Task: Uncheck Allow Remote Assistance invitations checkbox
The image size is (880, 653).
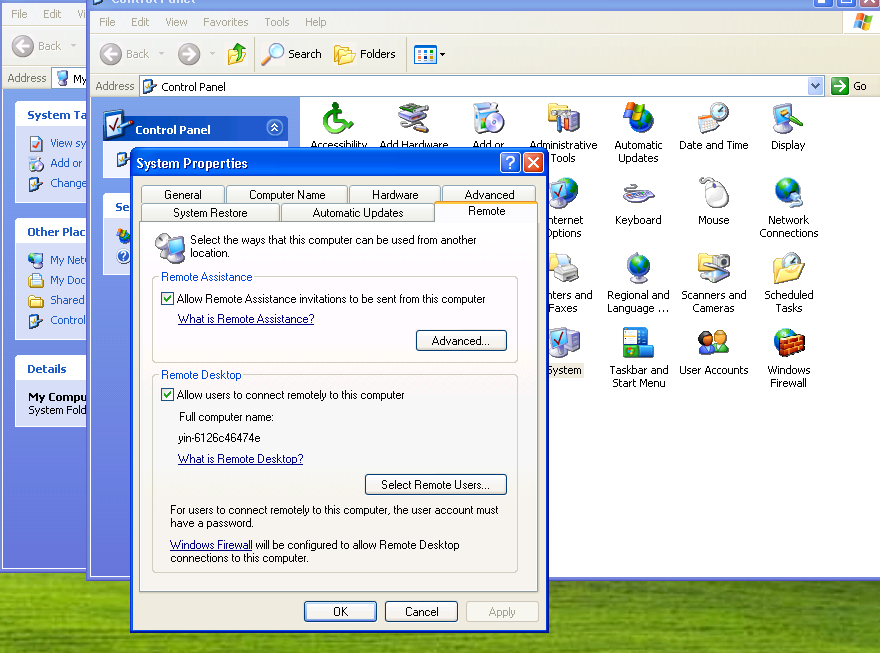Action: click(x=168, y=299)
